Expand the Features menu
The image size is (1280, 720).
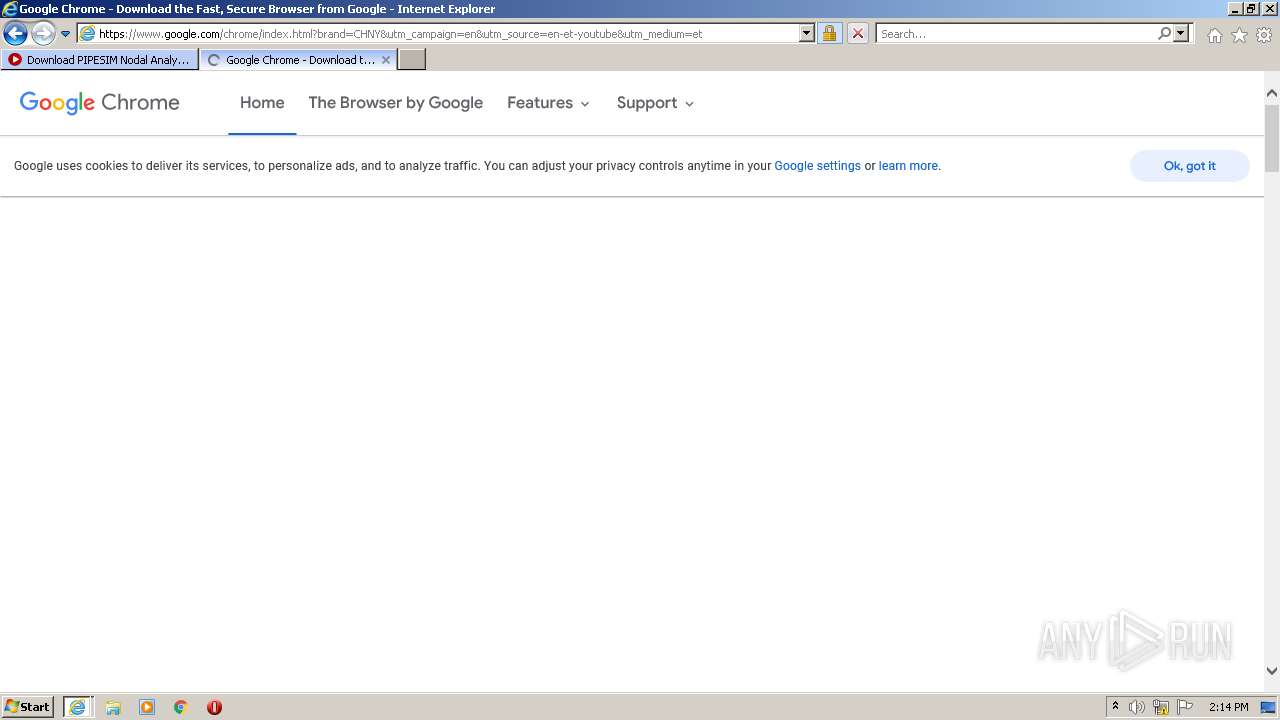548,103
